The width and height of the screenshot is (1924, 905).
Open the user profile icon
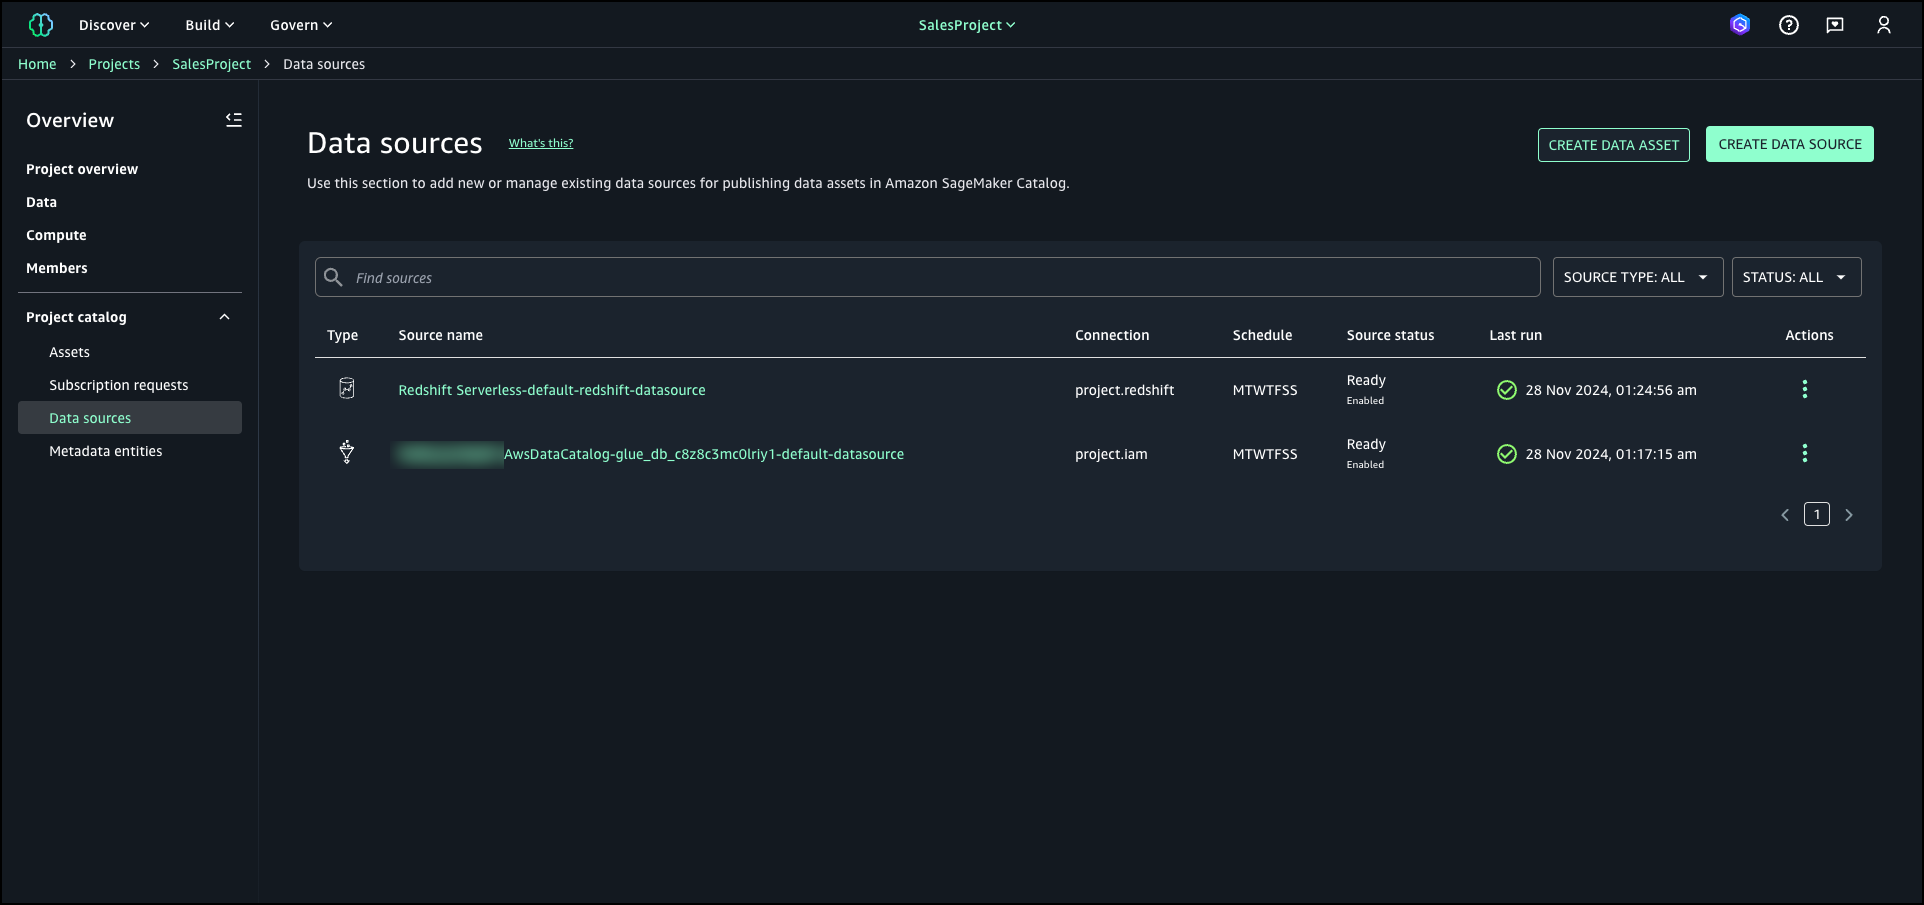click(1884, 25)
